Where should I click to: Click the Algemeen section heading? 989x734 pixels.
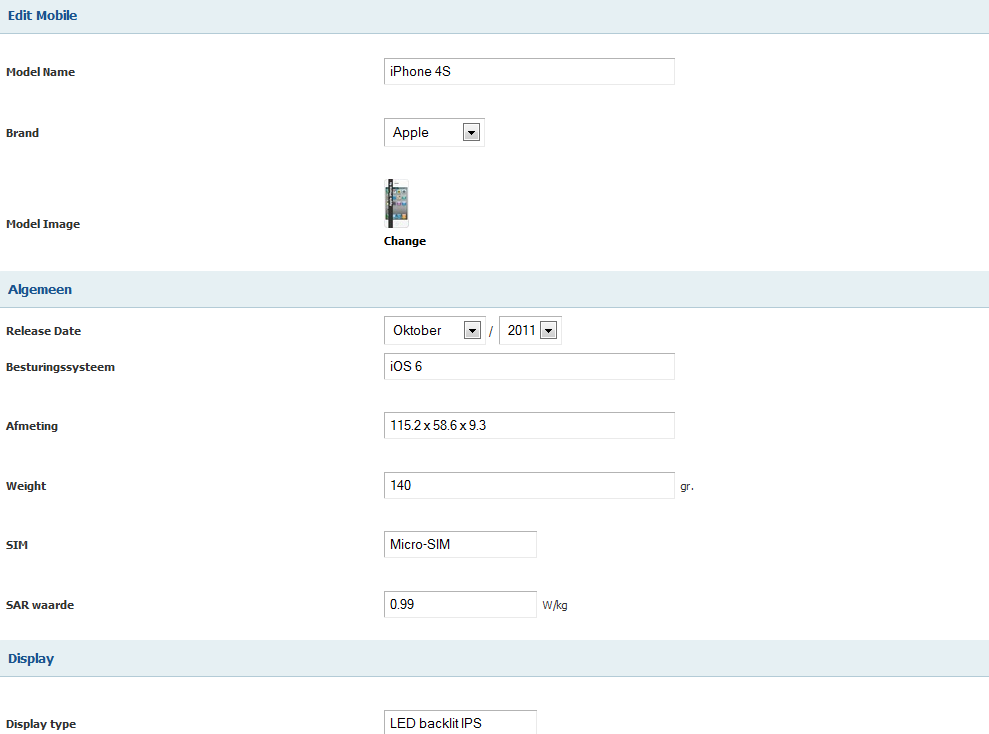click(x=40, y=289)
